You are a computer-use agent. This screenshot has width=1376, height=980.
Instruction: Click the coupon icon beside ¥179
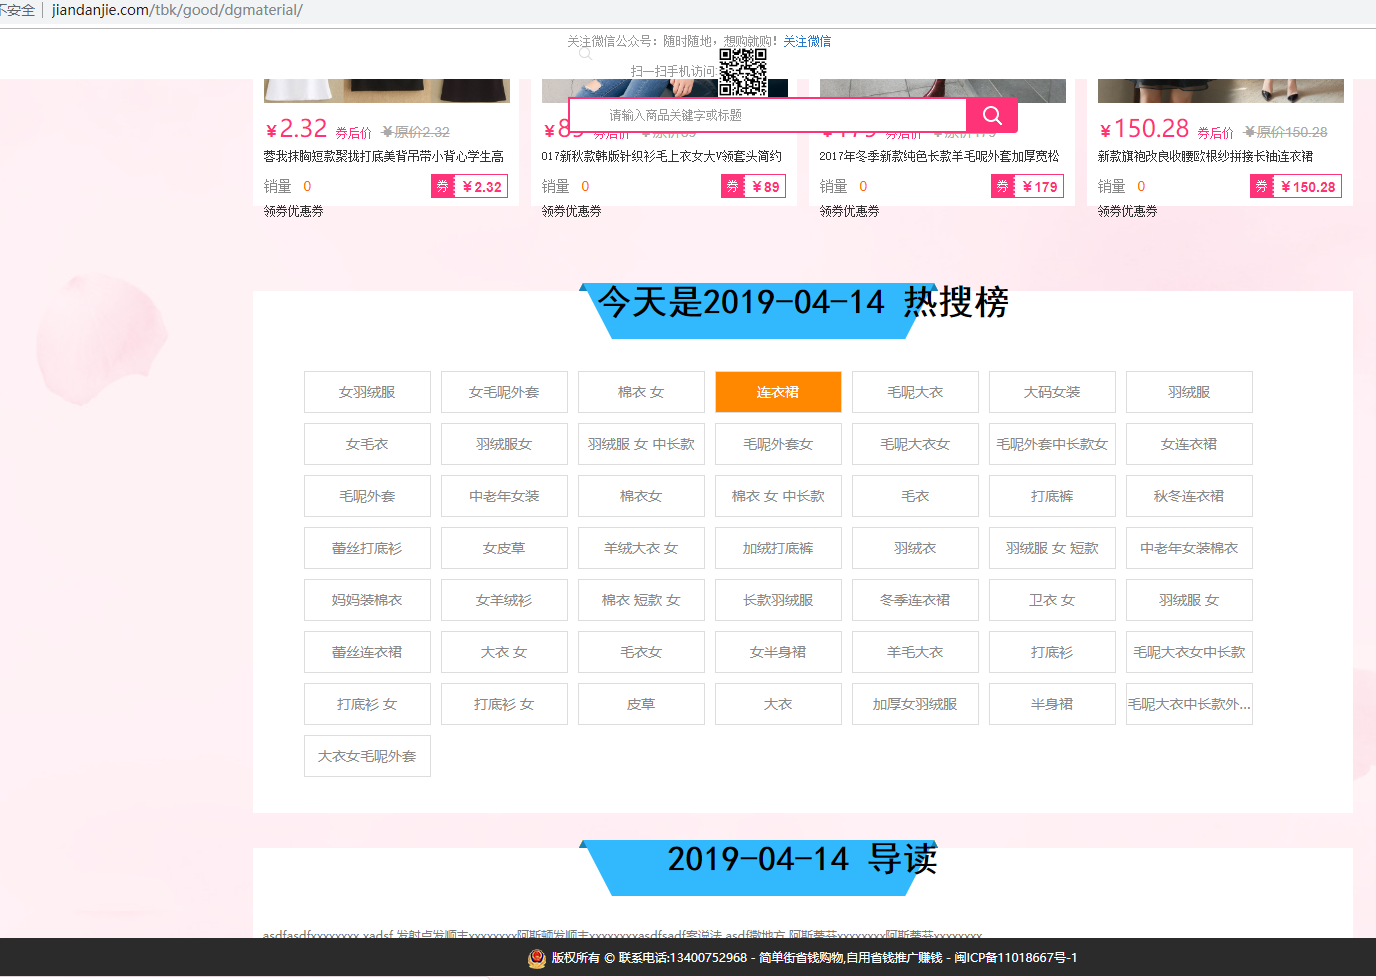tap(1003, 186)
